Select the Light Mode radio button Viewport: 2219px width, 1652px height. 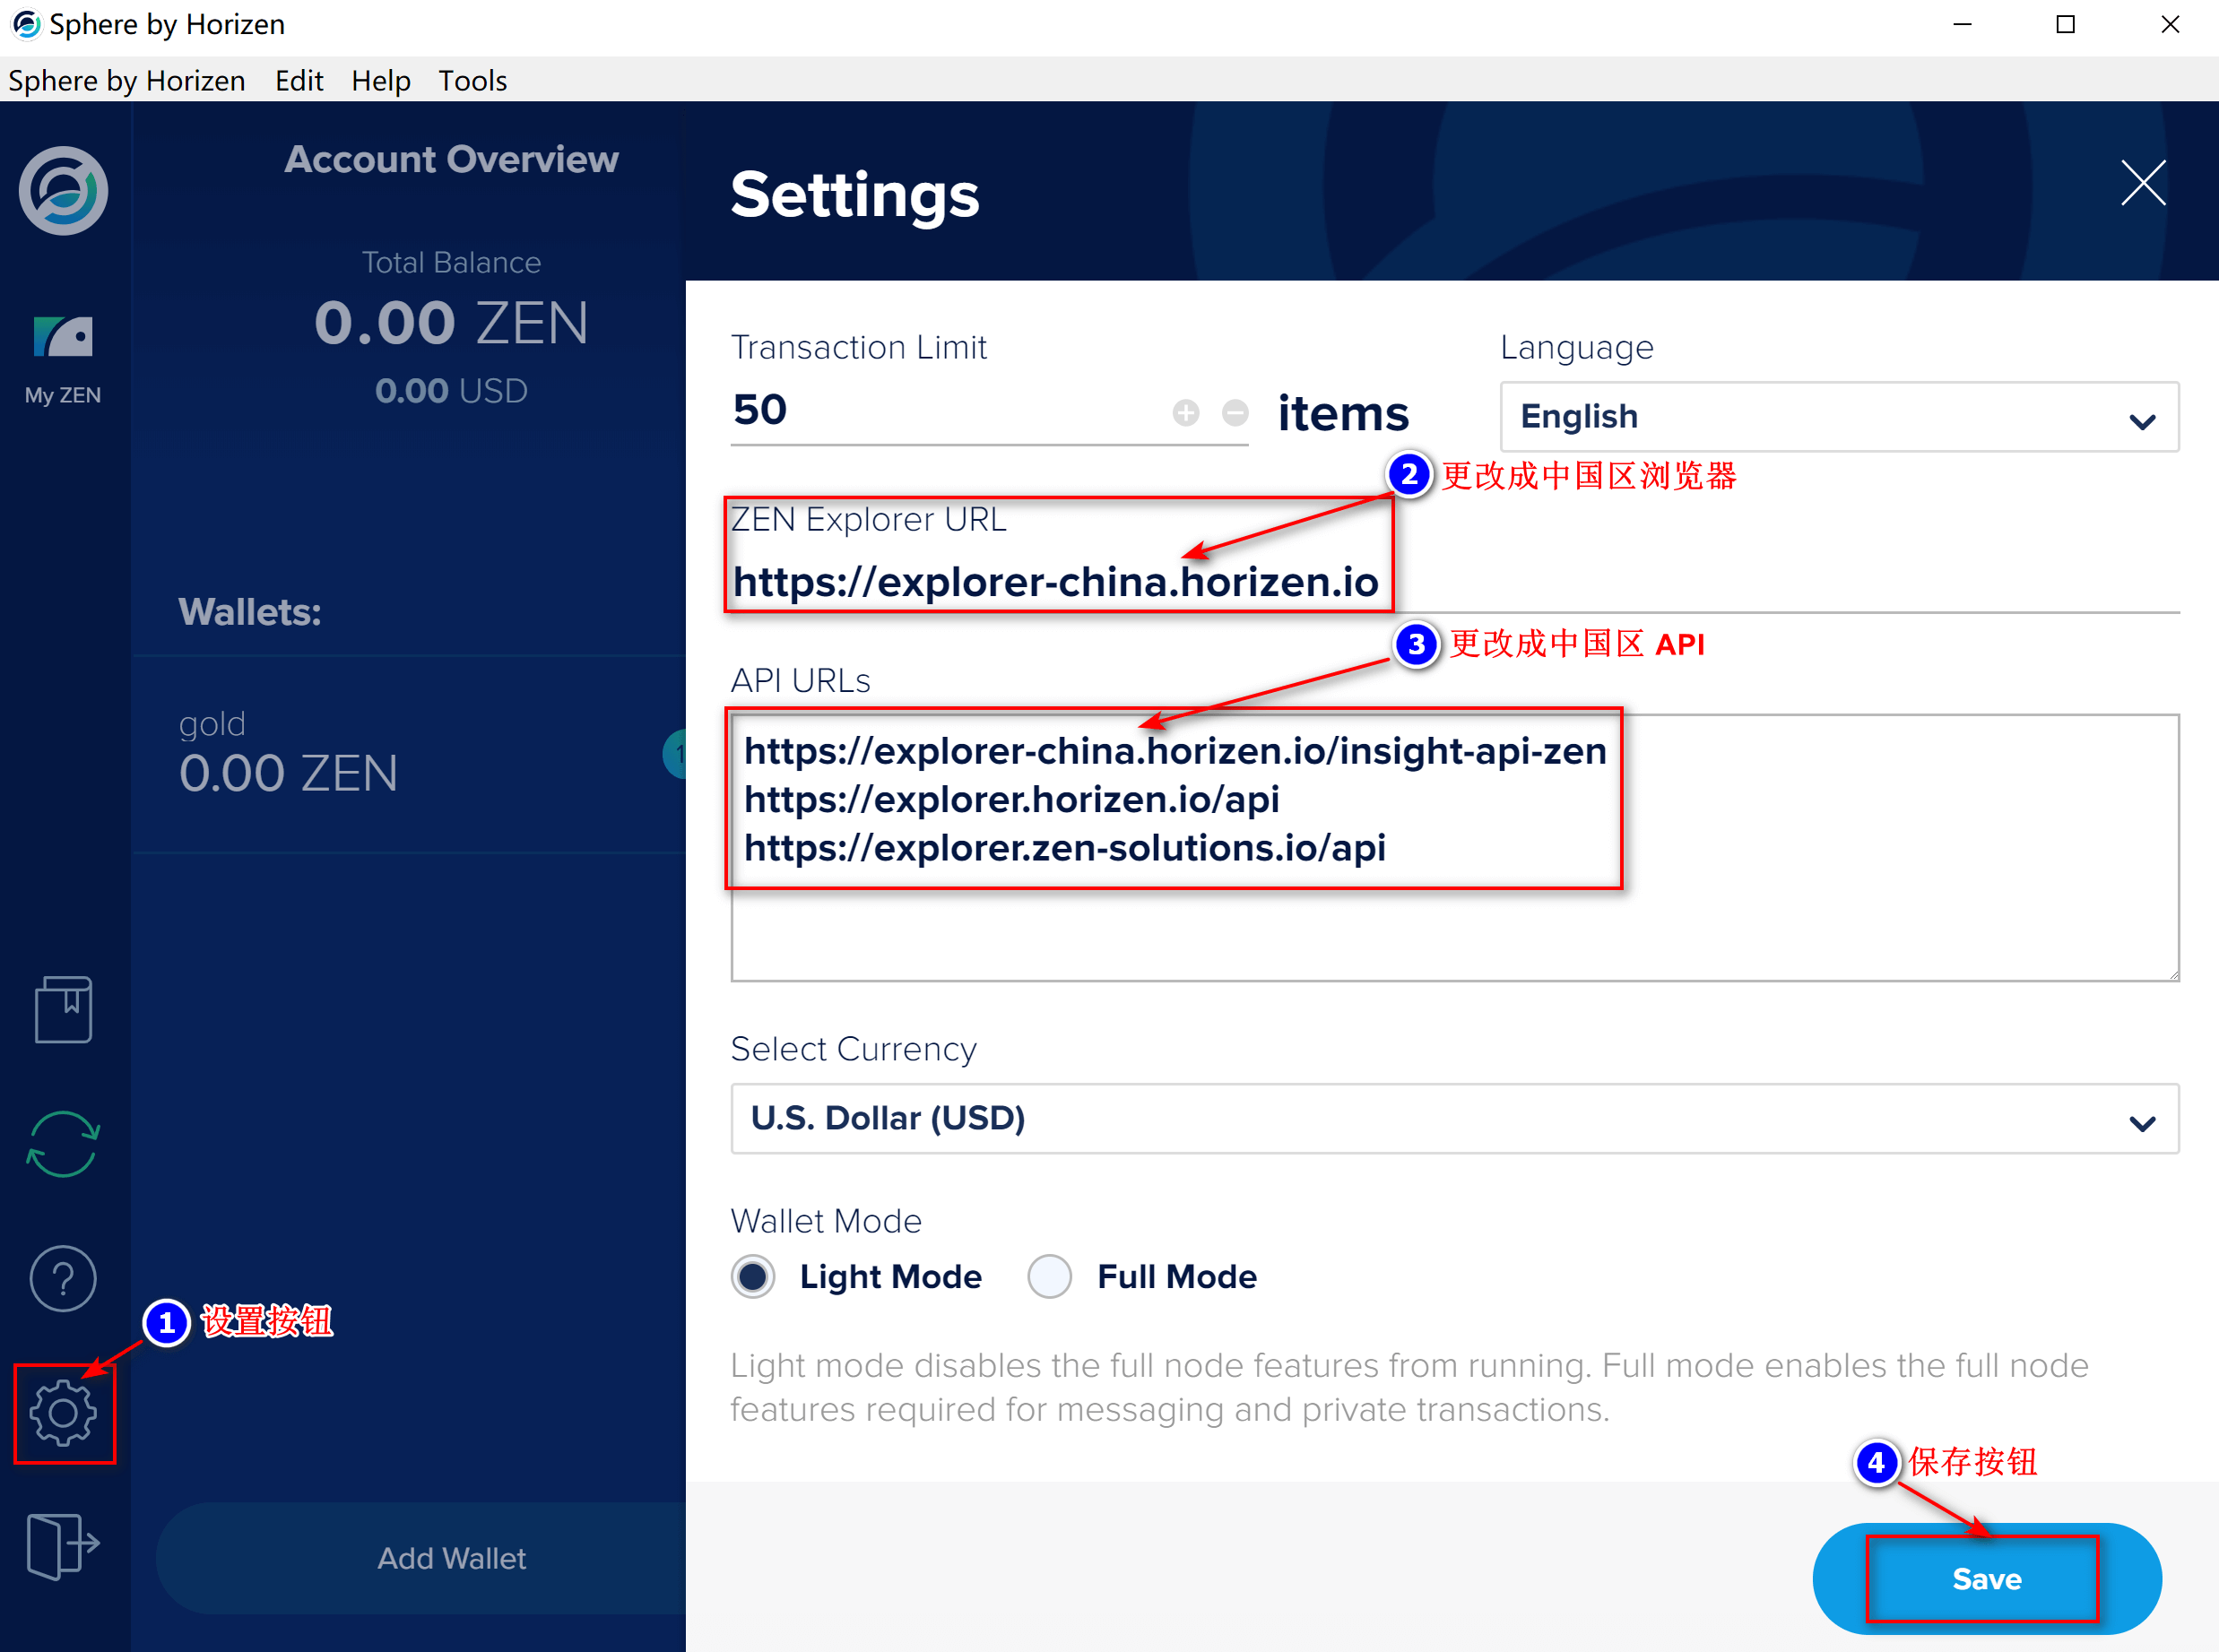point(753,1277)
